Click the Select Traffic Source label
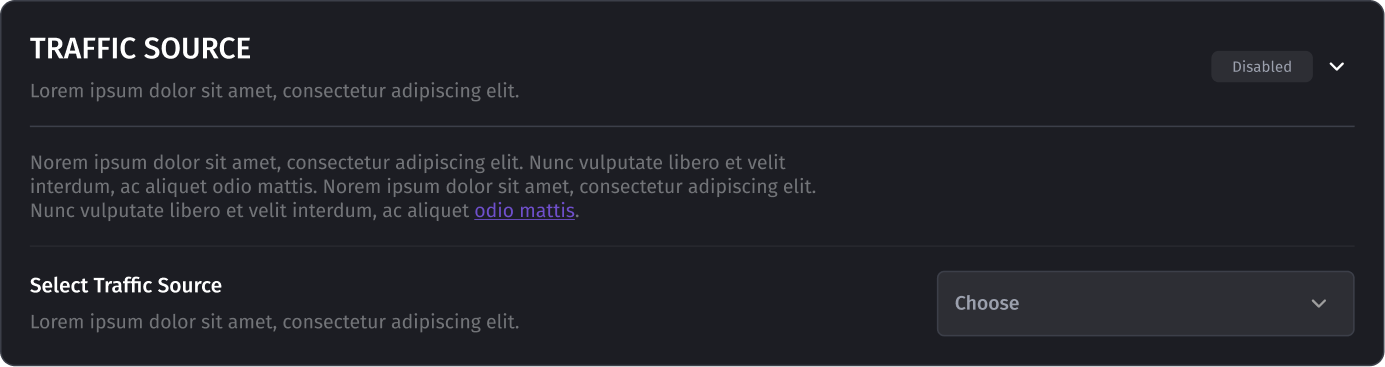Image resolution: width=1385 pixels, height=367 pixels. coord(126,286)
